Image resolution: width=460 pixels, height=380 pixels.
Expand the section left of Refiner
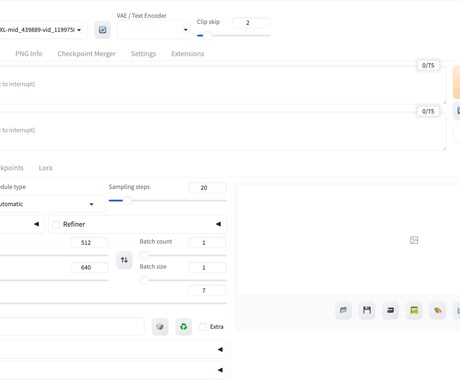(36, 224)
